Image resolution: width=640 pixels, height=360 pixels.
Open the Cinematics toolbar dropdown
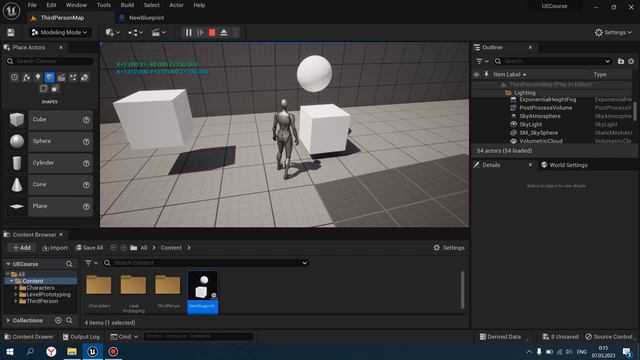click(158, 32)
